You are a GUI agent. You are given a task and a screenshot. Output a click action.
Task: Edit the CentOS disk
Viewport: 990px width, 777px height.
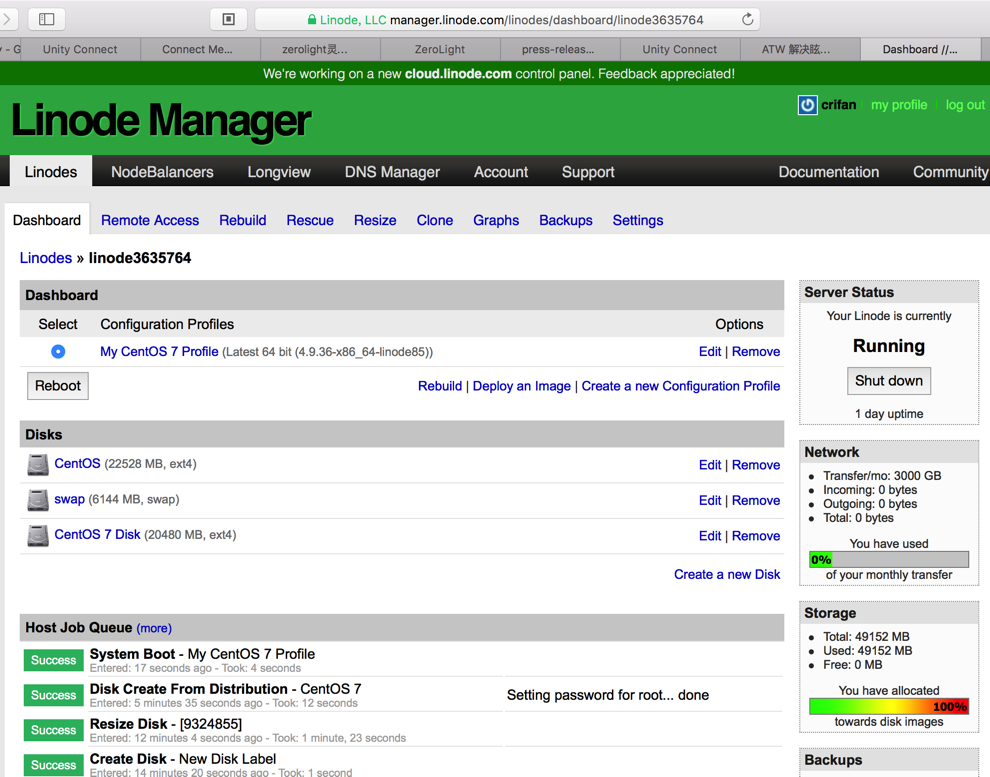coord(710,465)
